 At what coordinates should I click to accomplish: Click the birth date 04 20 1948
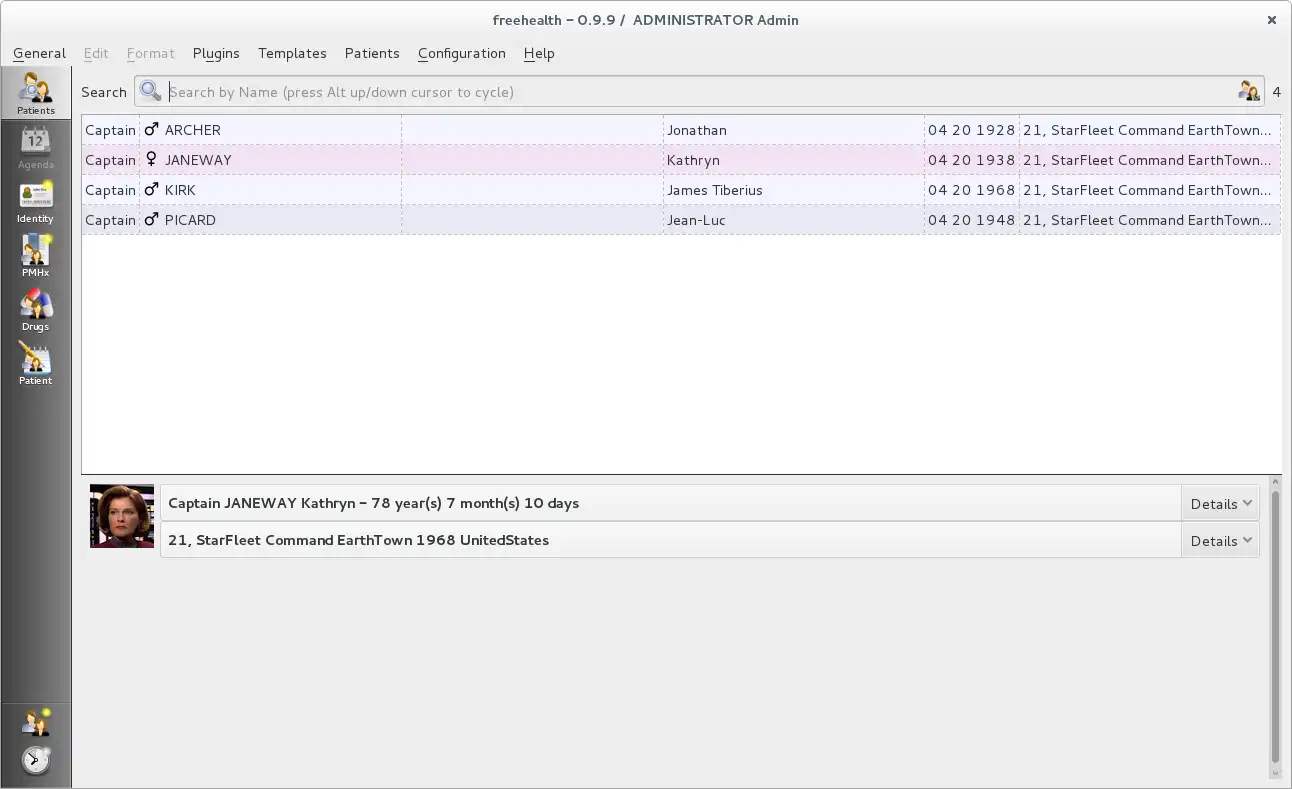coord(971,220)
